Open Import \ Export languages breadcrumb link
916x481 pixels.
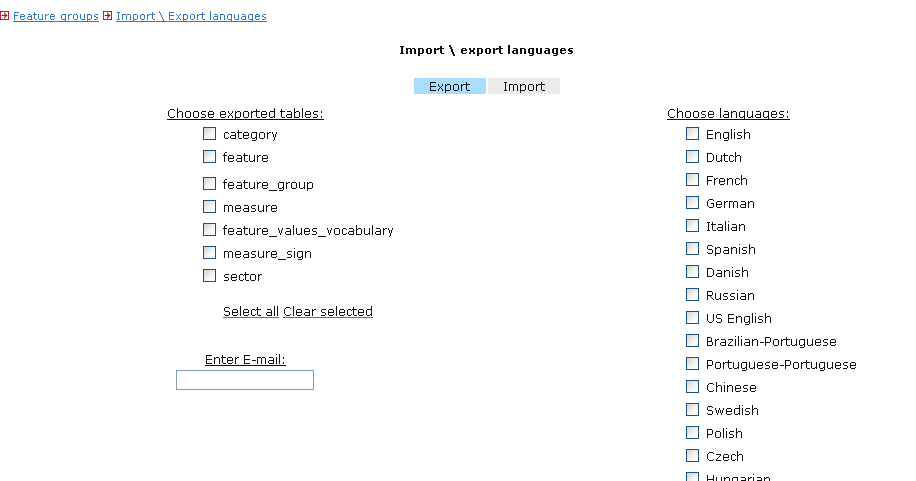click(191, 16)
